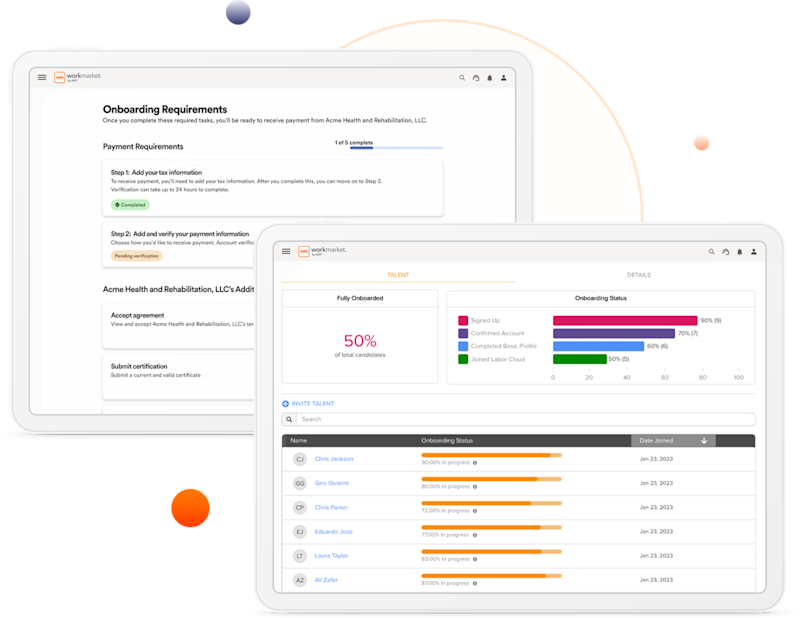Click WorkMarket logo in Talent dashboard window
800x618 pixels.
322,251
